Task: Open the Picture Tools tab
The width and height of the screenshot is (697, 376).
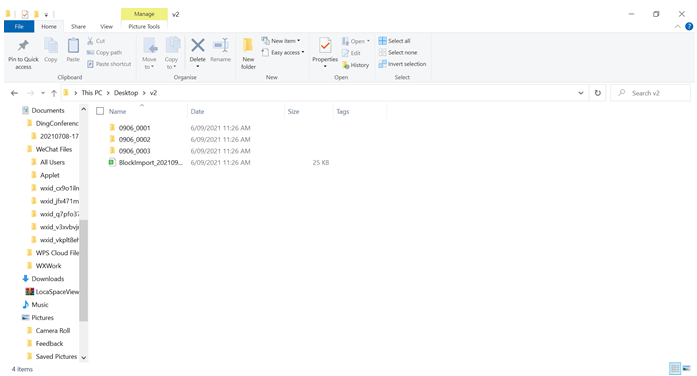Action: pos(144,27)
